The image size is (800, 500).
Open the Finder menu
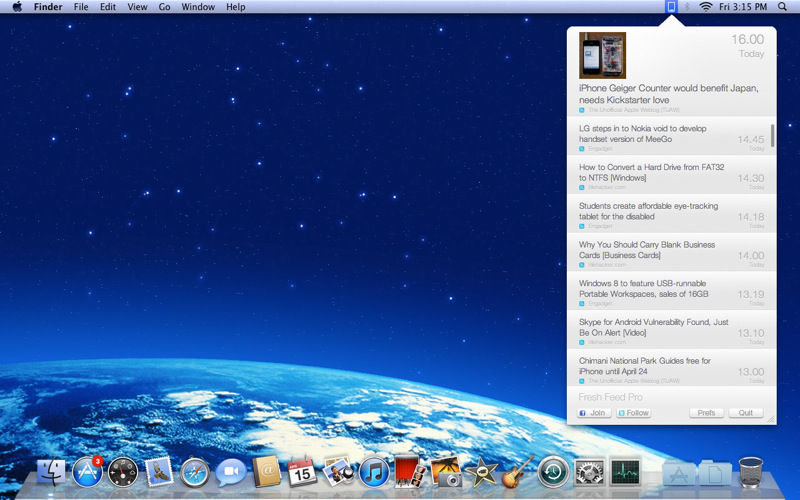[x=48, y=7]
